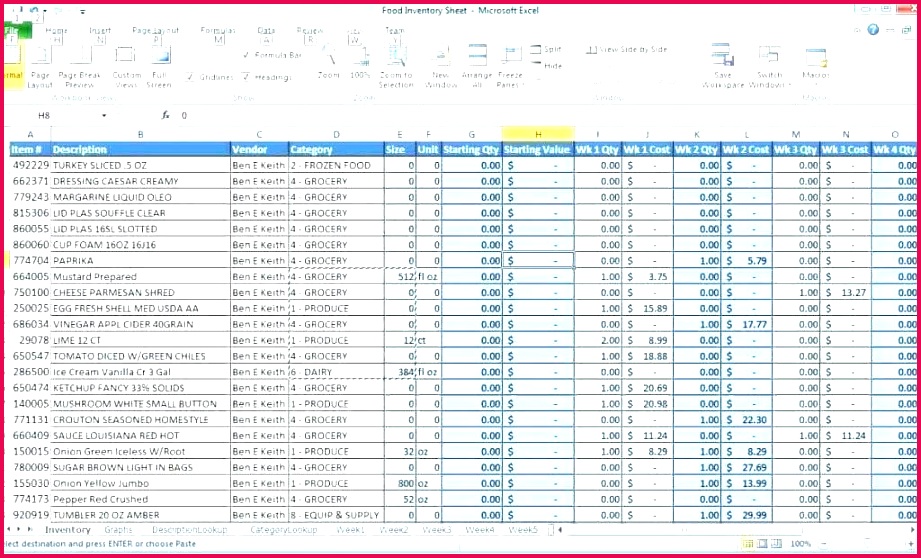
Task: Expand the Freeze Panes dropdown
Action: pos(523,86)
